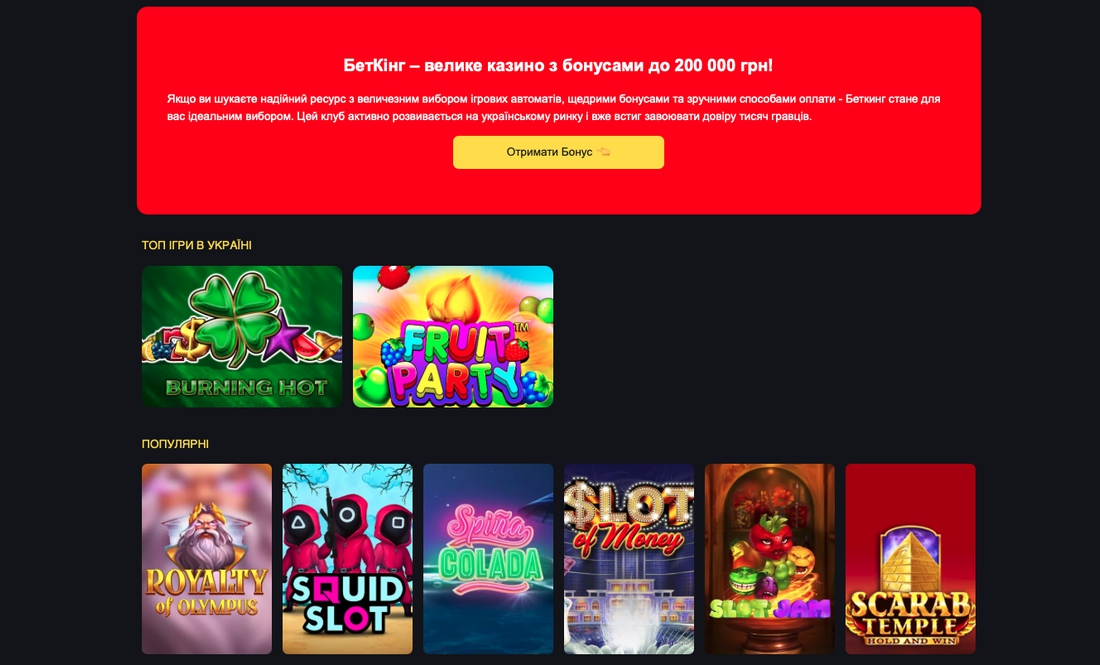Click the banner description paragraph text
The width and height of the screenshot is (1100, 665).
(554, 107)
